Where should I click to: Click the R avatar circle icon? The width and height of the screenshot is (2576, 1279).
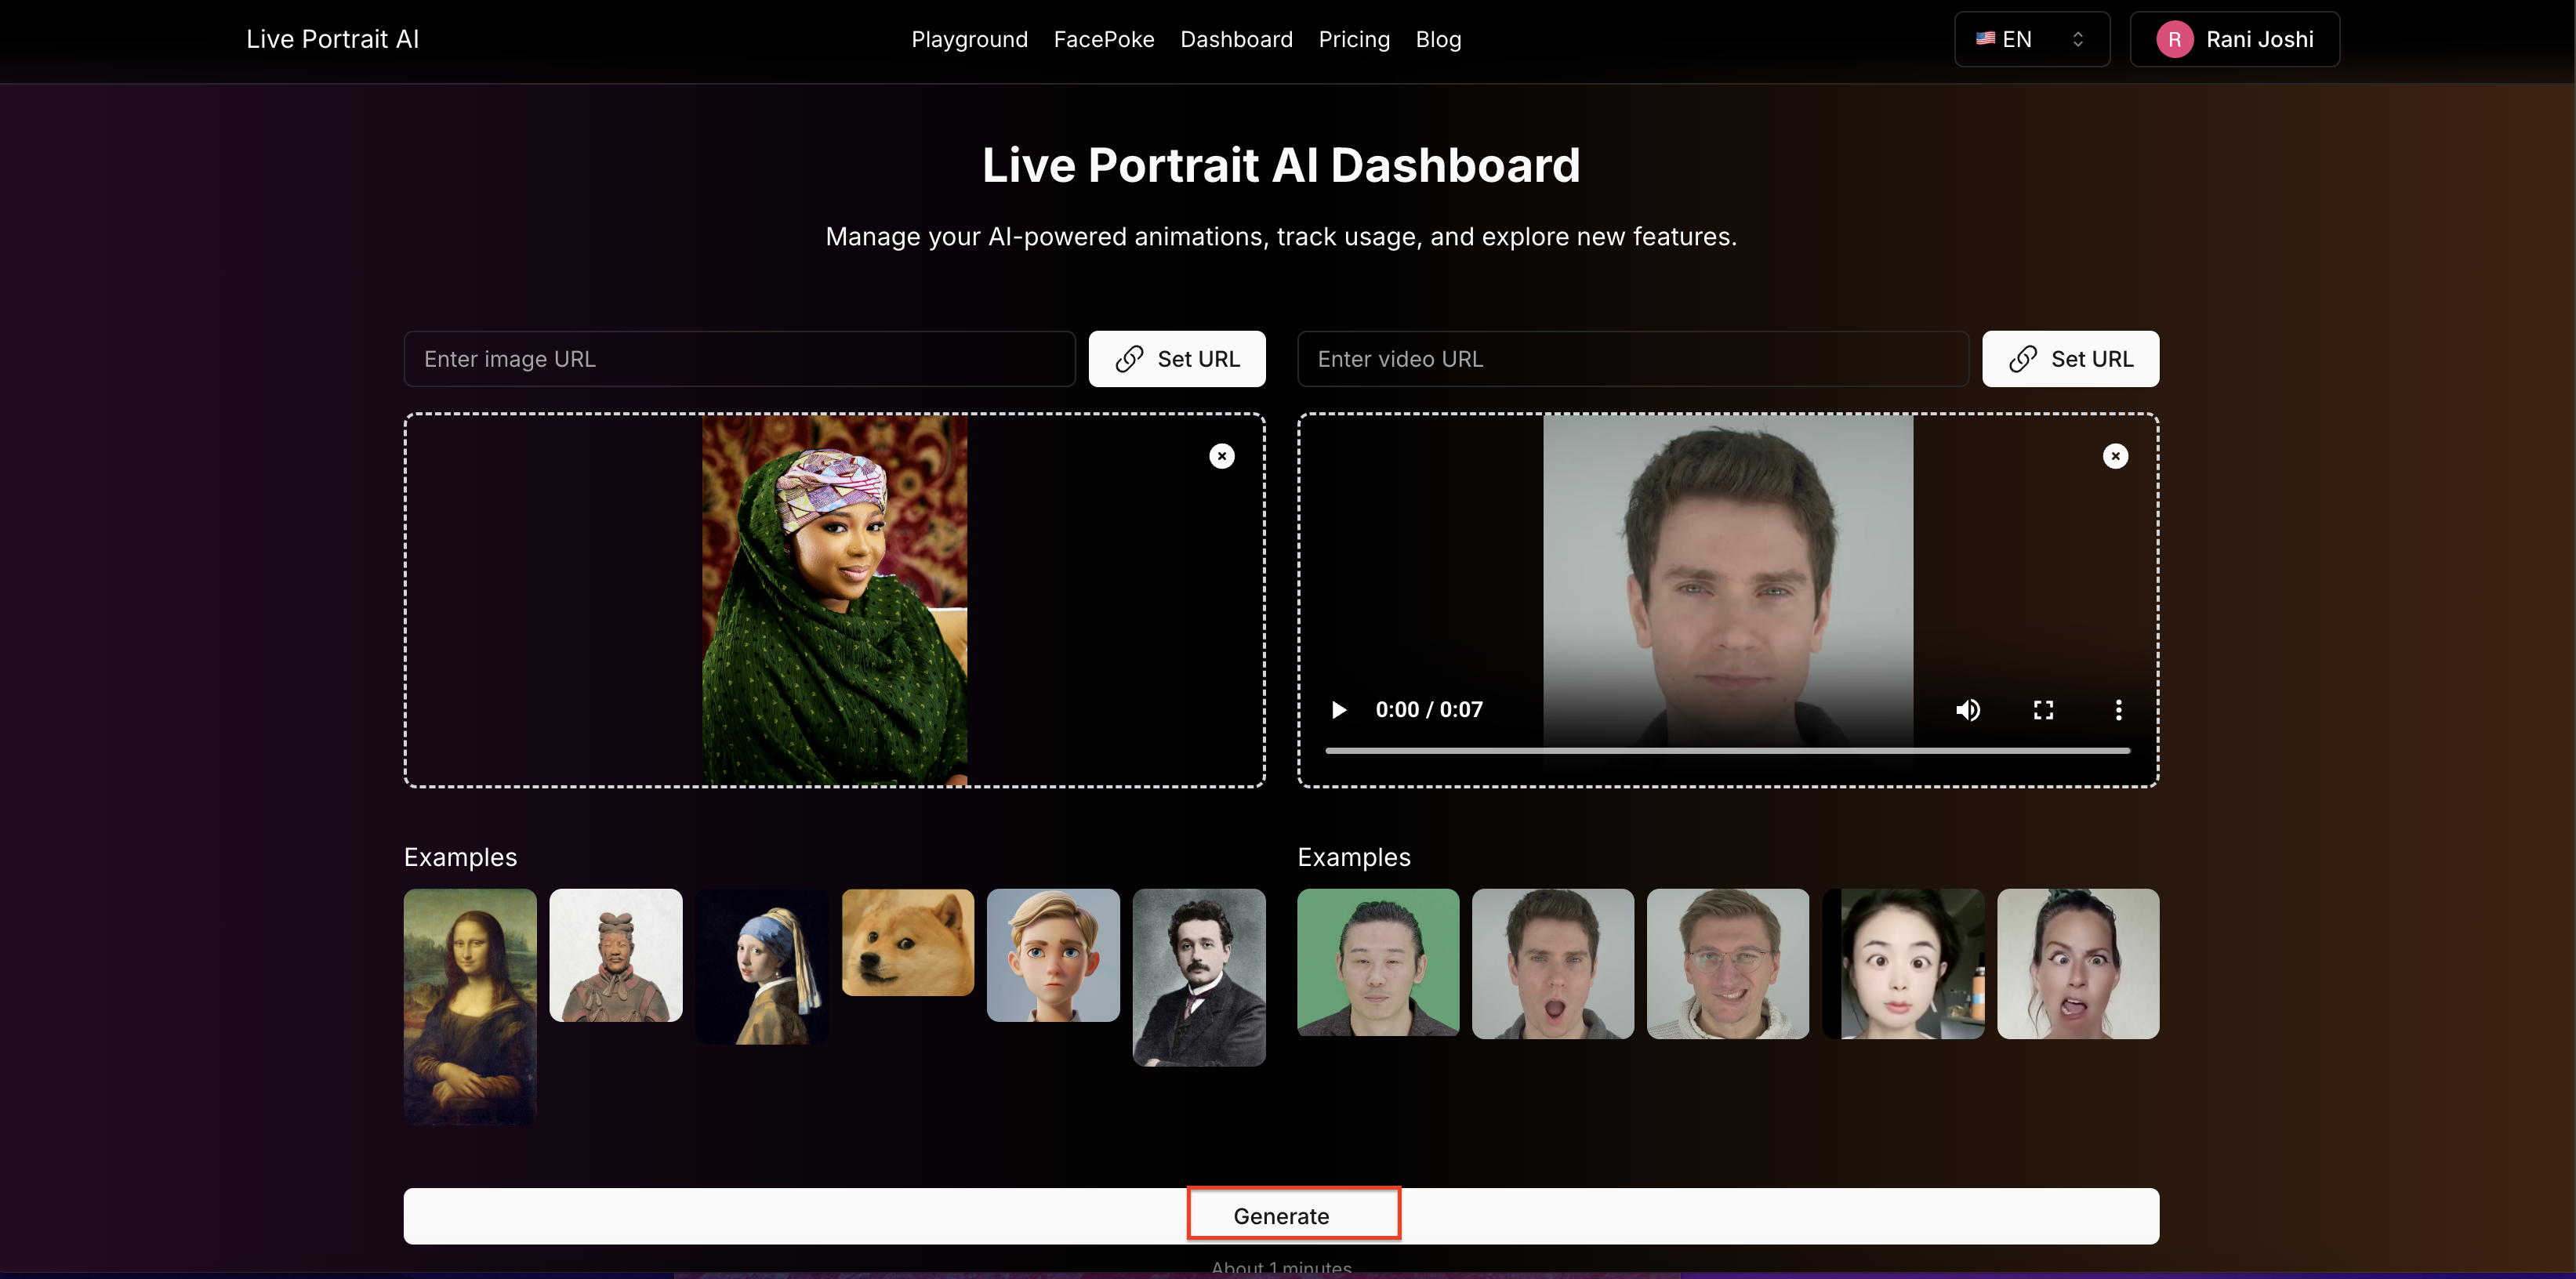click(x=2174, y=39)
